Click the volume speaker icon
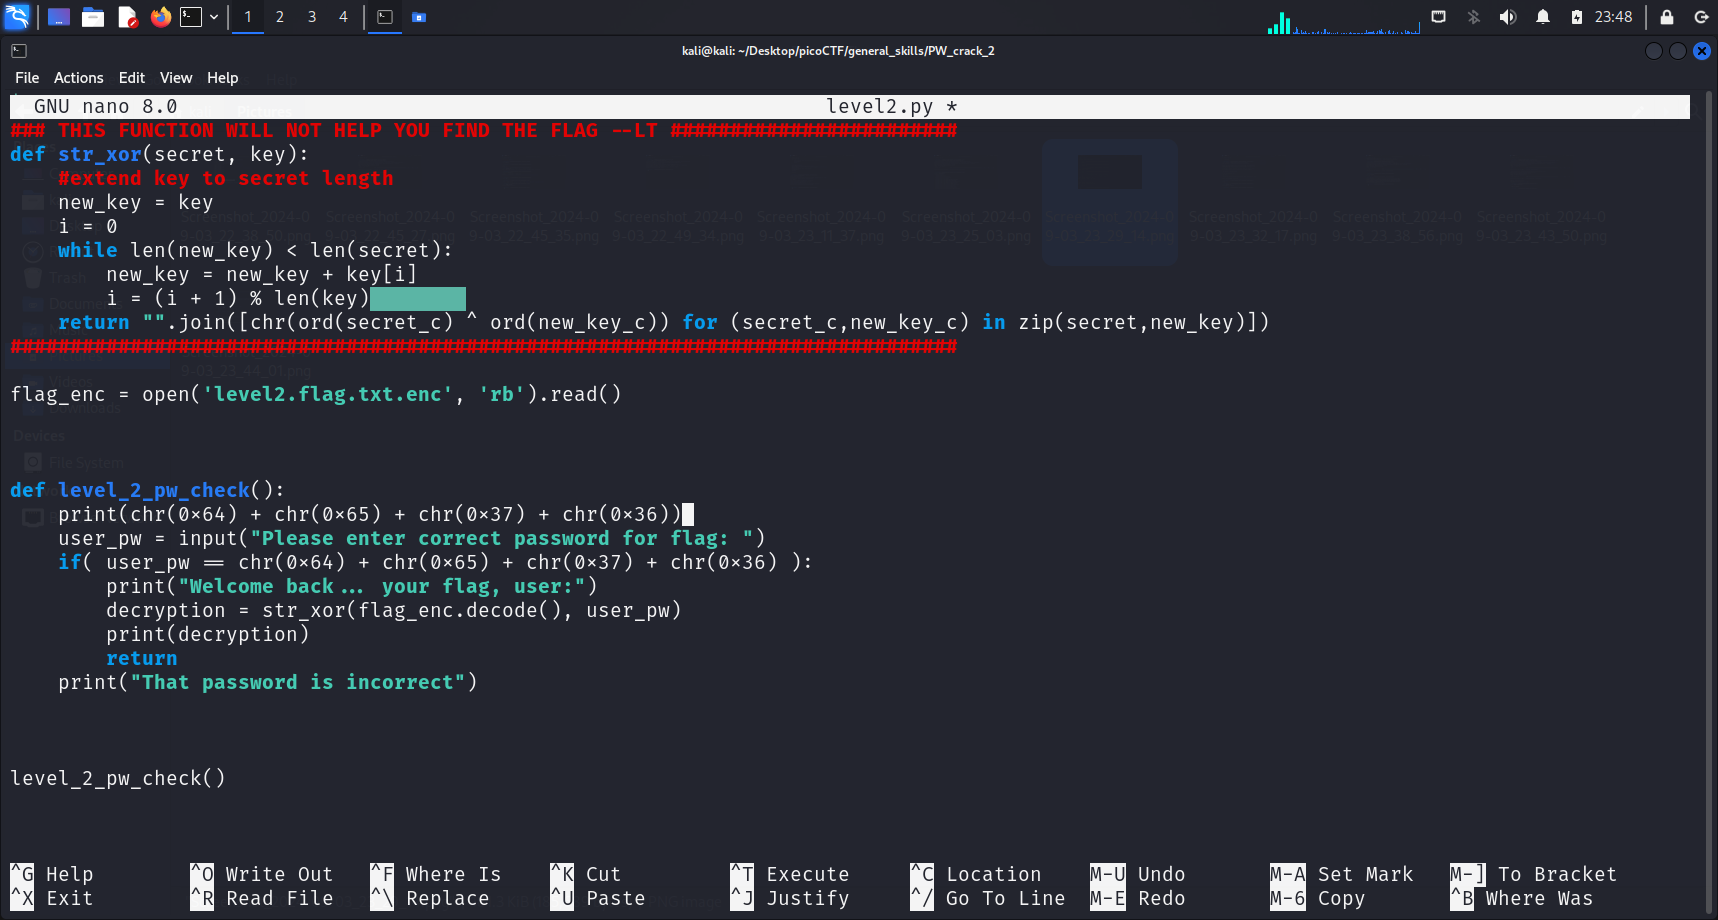The image size is (1718, 920). coord(1508,17)
